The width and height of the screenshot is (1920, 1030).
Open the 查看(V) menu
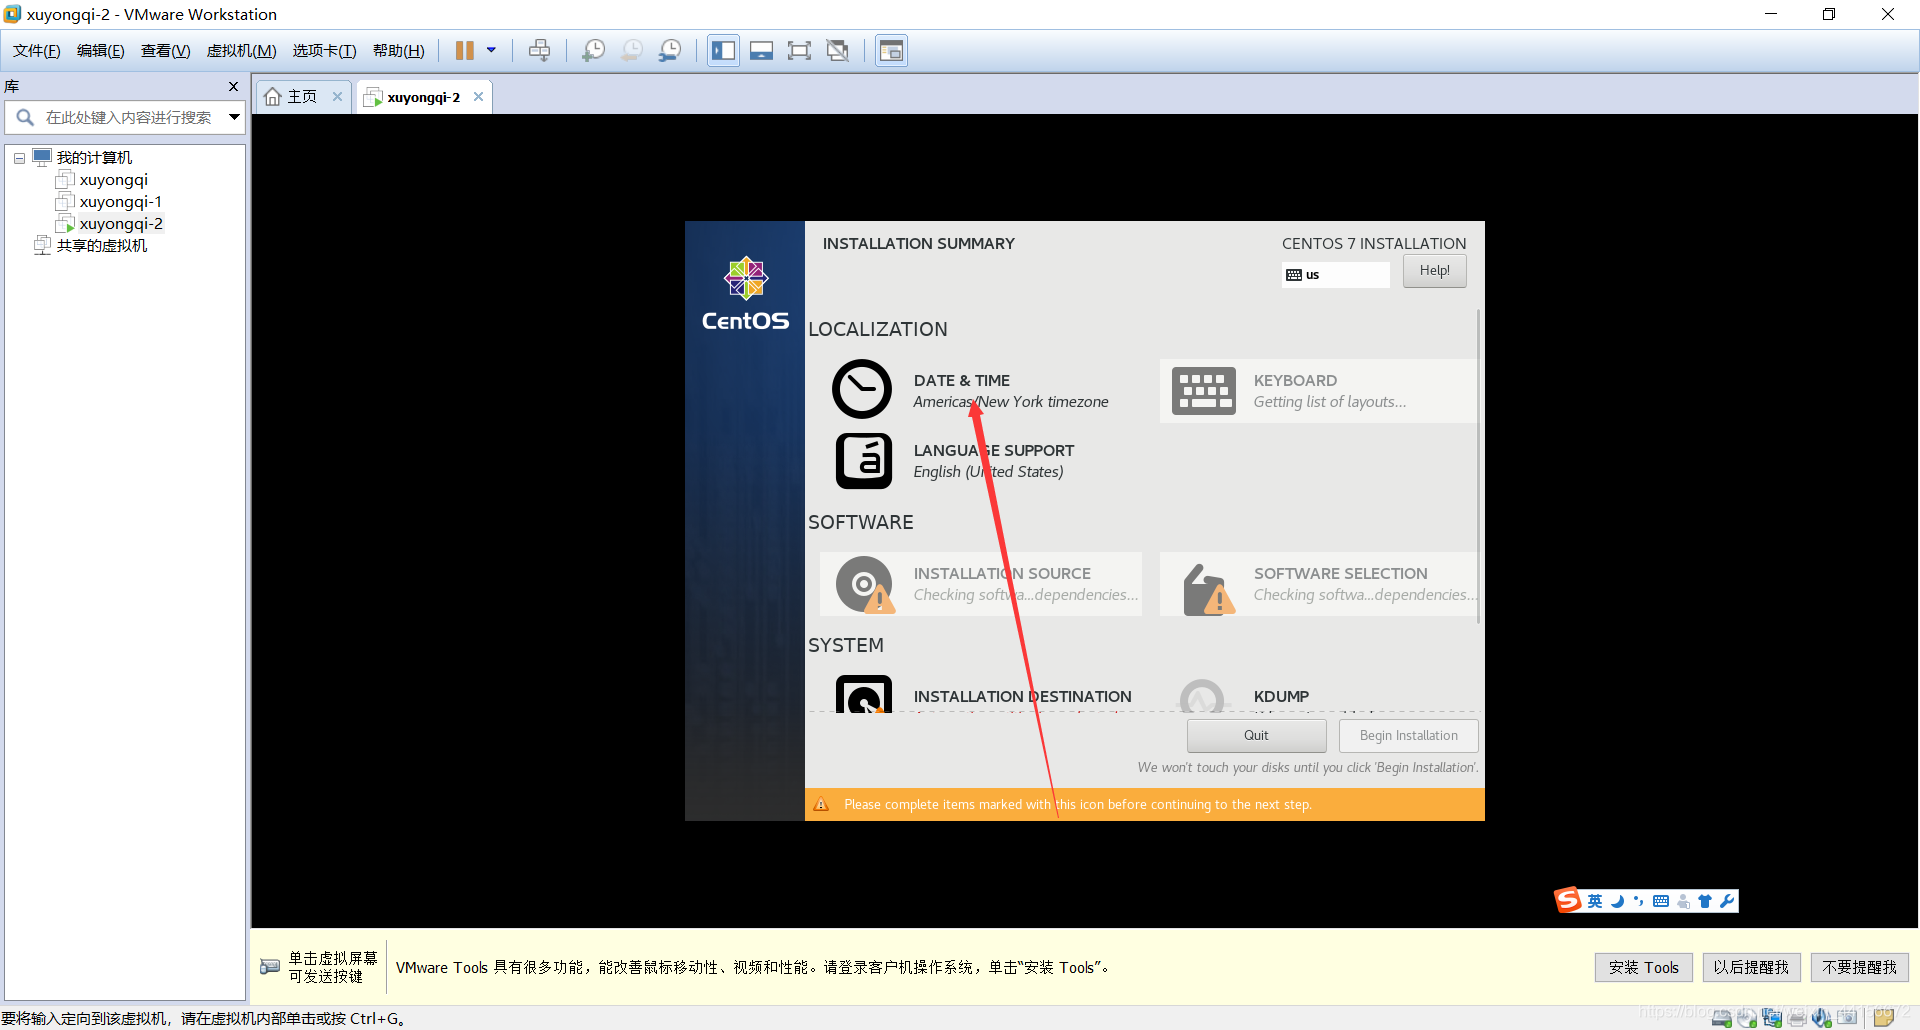[166, 51]
